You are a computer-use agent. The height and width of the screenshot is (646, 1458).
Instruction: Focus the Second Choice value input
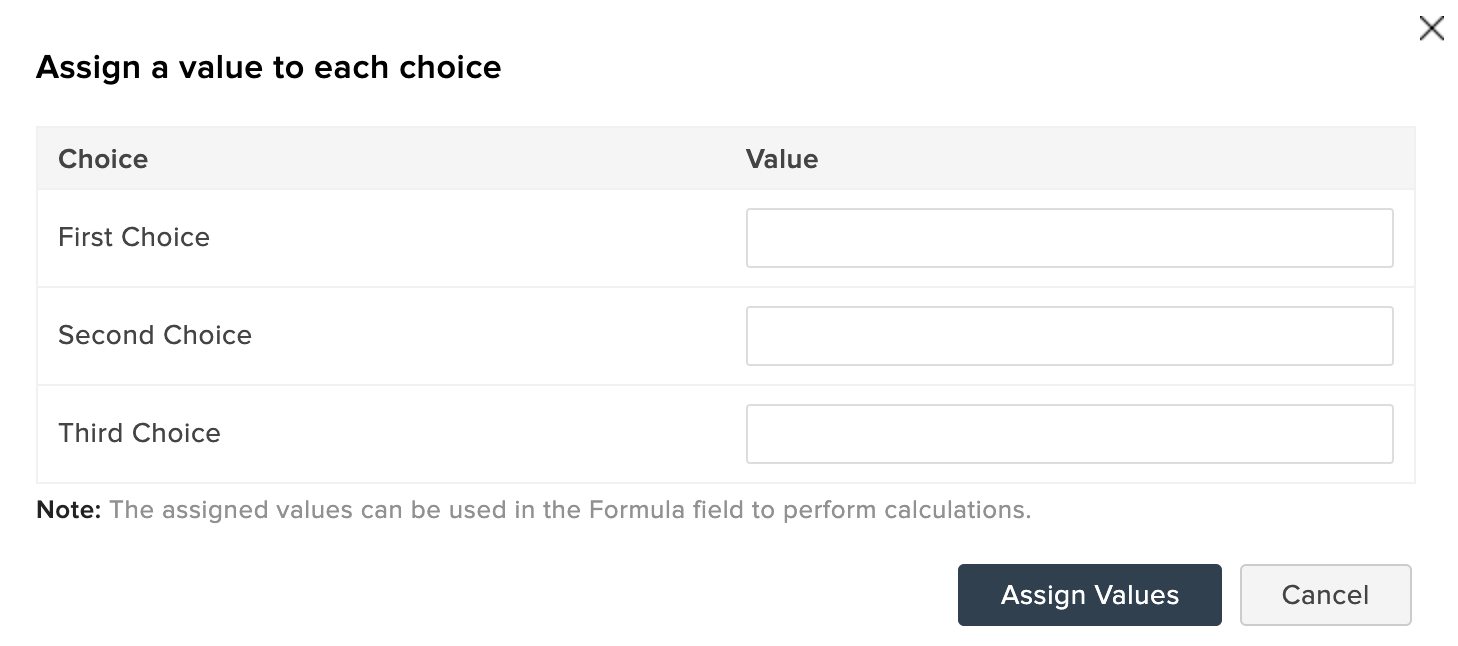(1069, 336)
